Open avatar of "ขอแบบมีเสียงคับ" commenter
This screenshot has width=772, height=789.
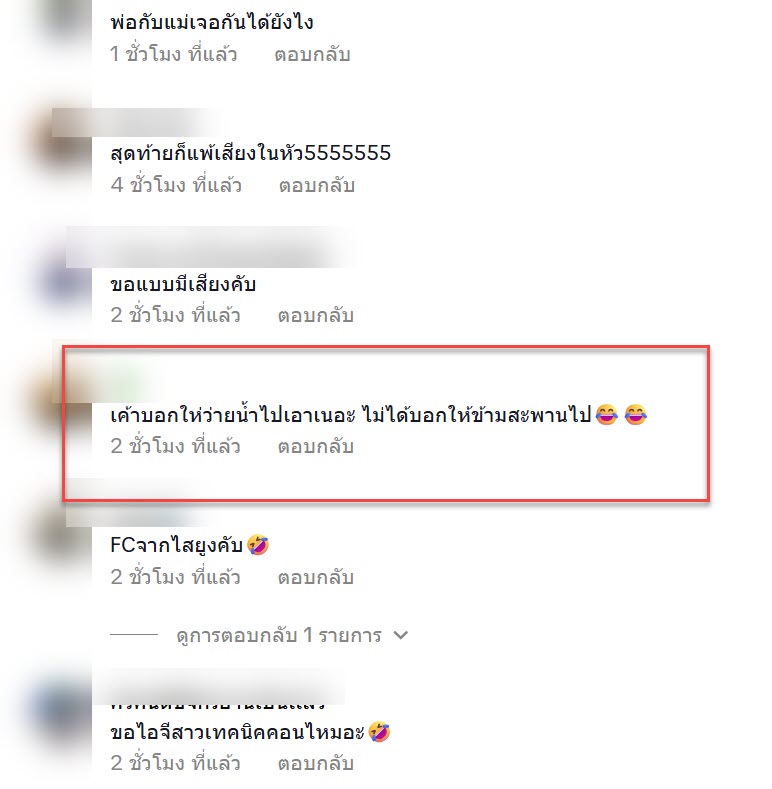click(65, 277)
